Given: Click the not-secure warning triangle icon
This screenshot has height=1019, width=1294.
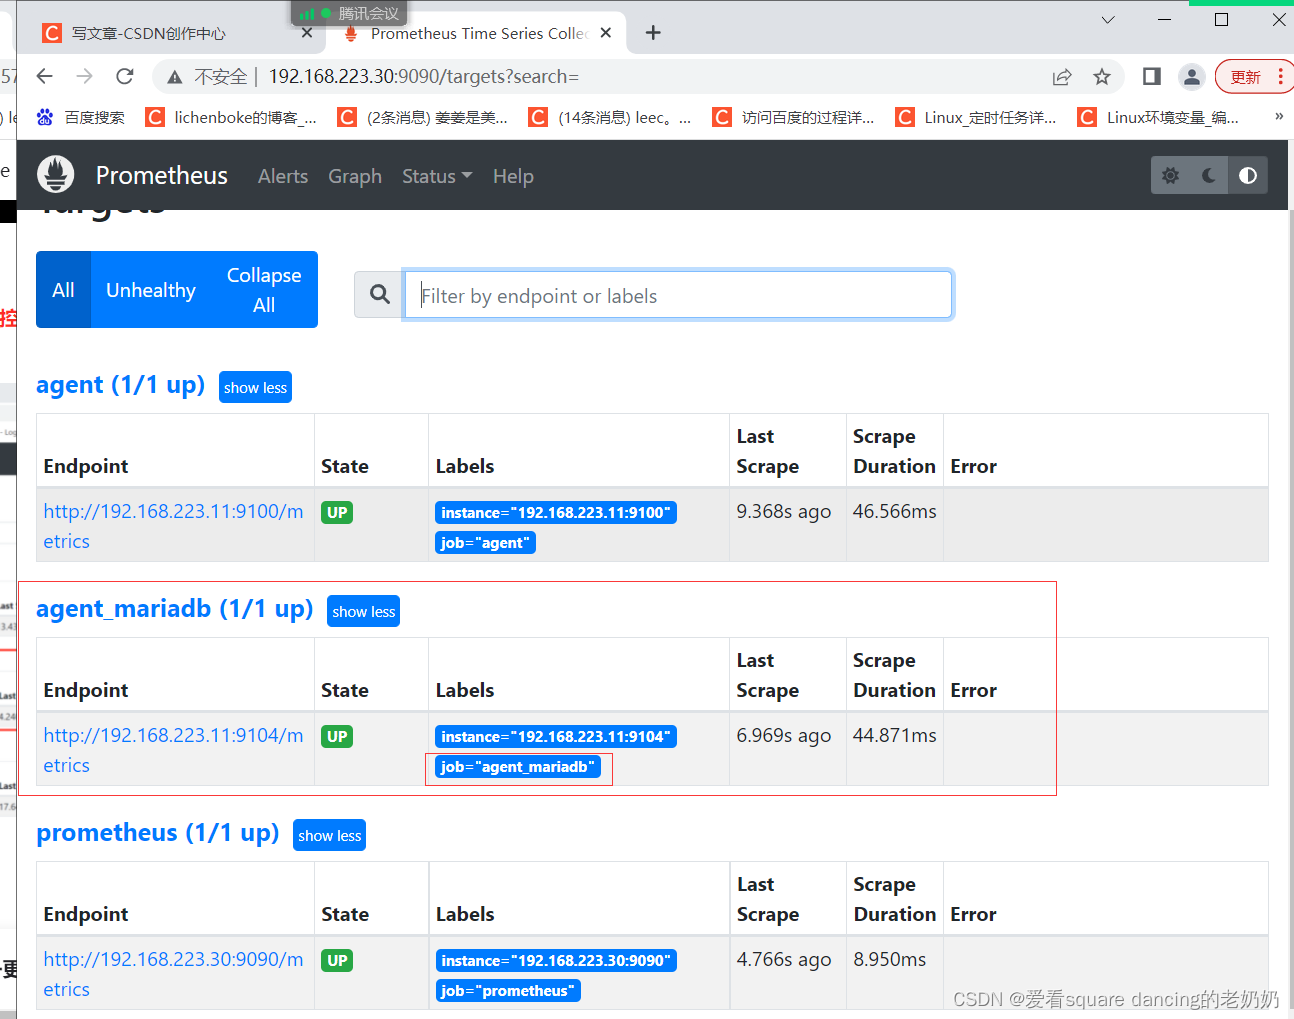Looking at the screenshot, I should pyautogui.click(x=175, y=77).
